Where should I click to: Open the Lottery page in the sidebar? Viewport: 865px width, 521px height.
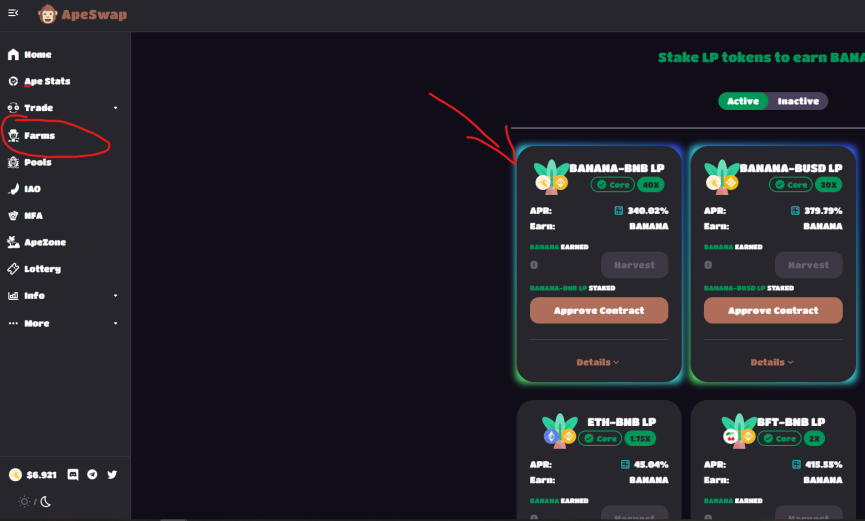point(42,269)
